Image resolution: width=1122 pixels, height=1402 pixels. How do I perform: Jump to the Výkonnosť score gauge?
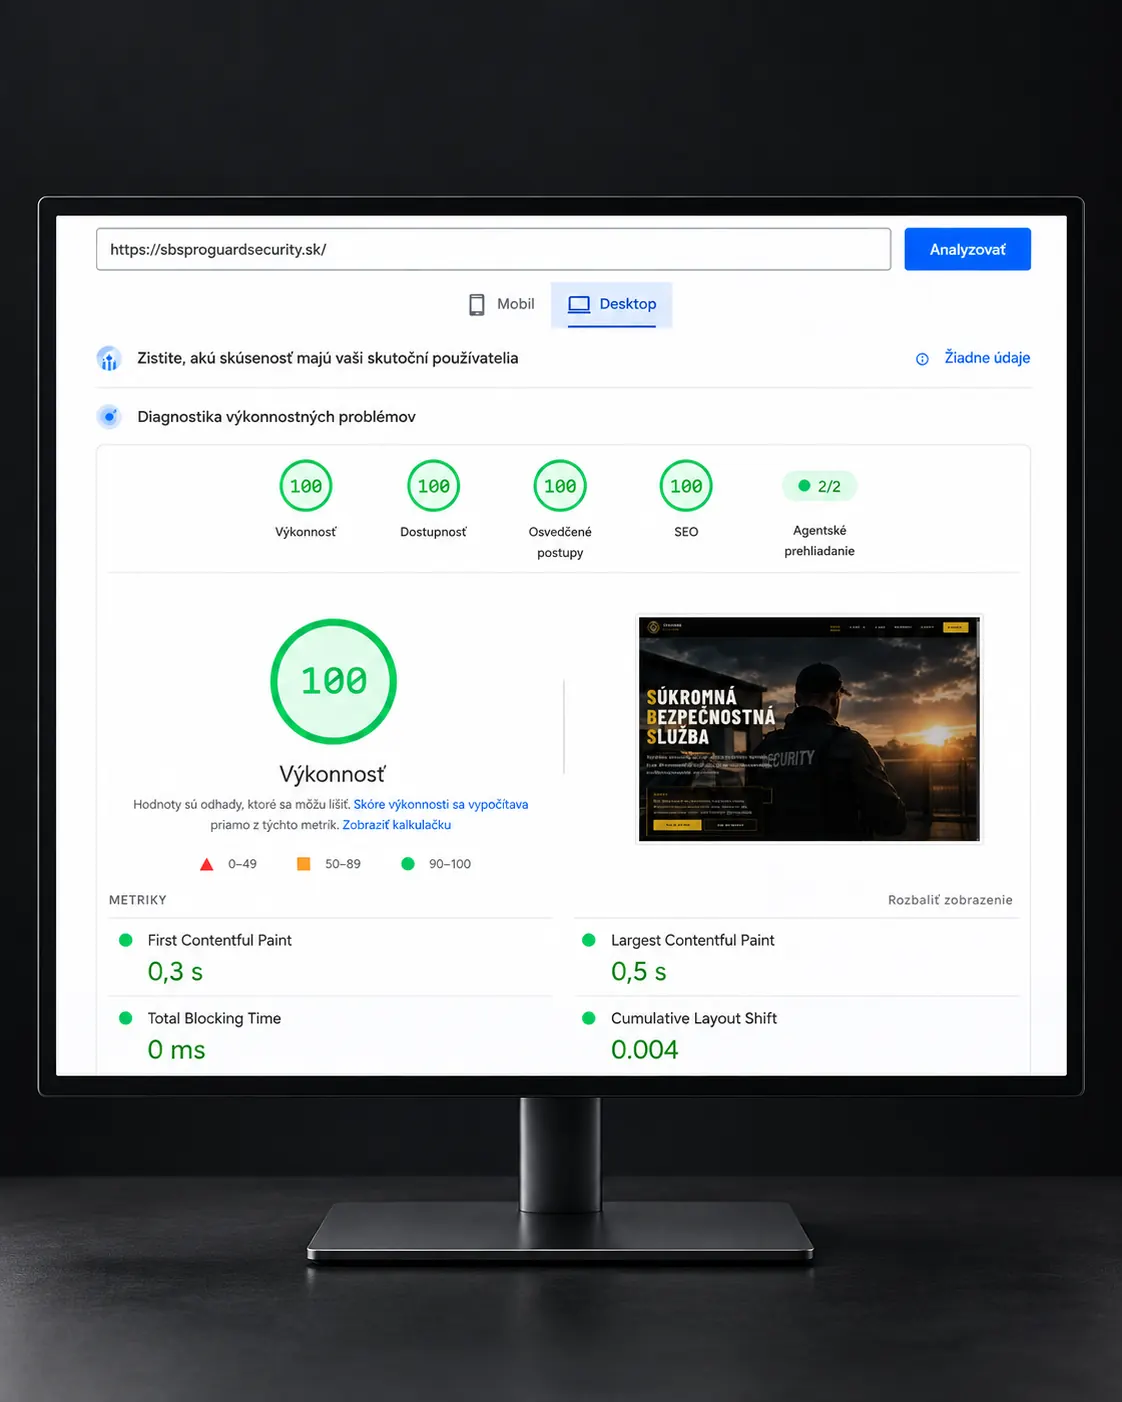306,486
